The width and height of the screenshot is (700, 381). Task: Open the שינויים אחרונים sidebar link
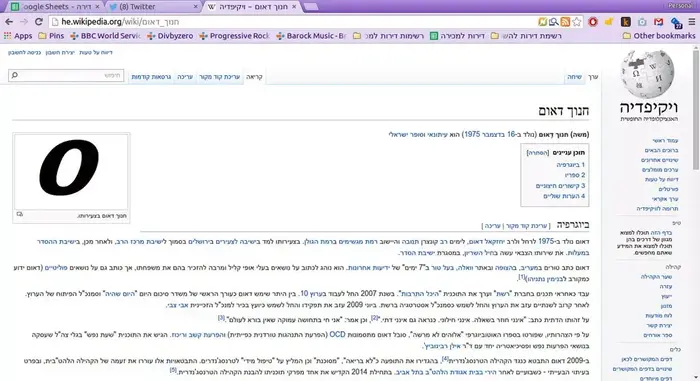pos(660,160)
